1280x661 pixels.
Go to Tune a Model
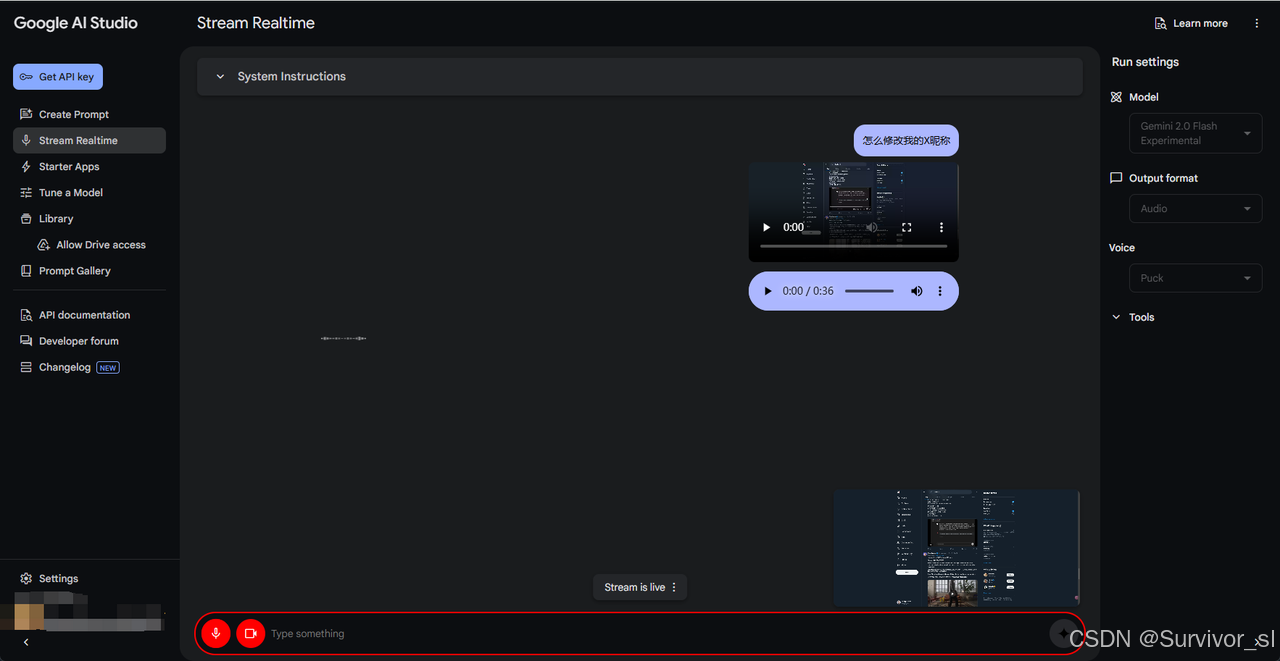coord(70,192)
